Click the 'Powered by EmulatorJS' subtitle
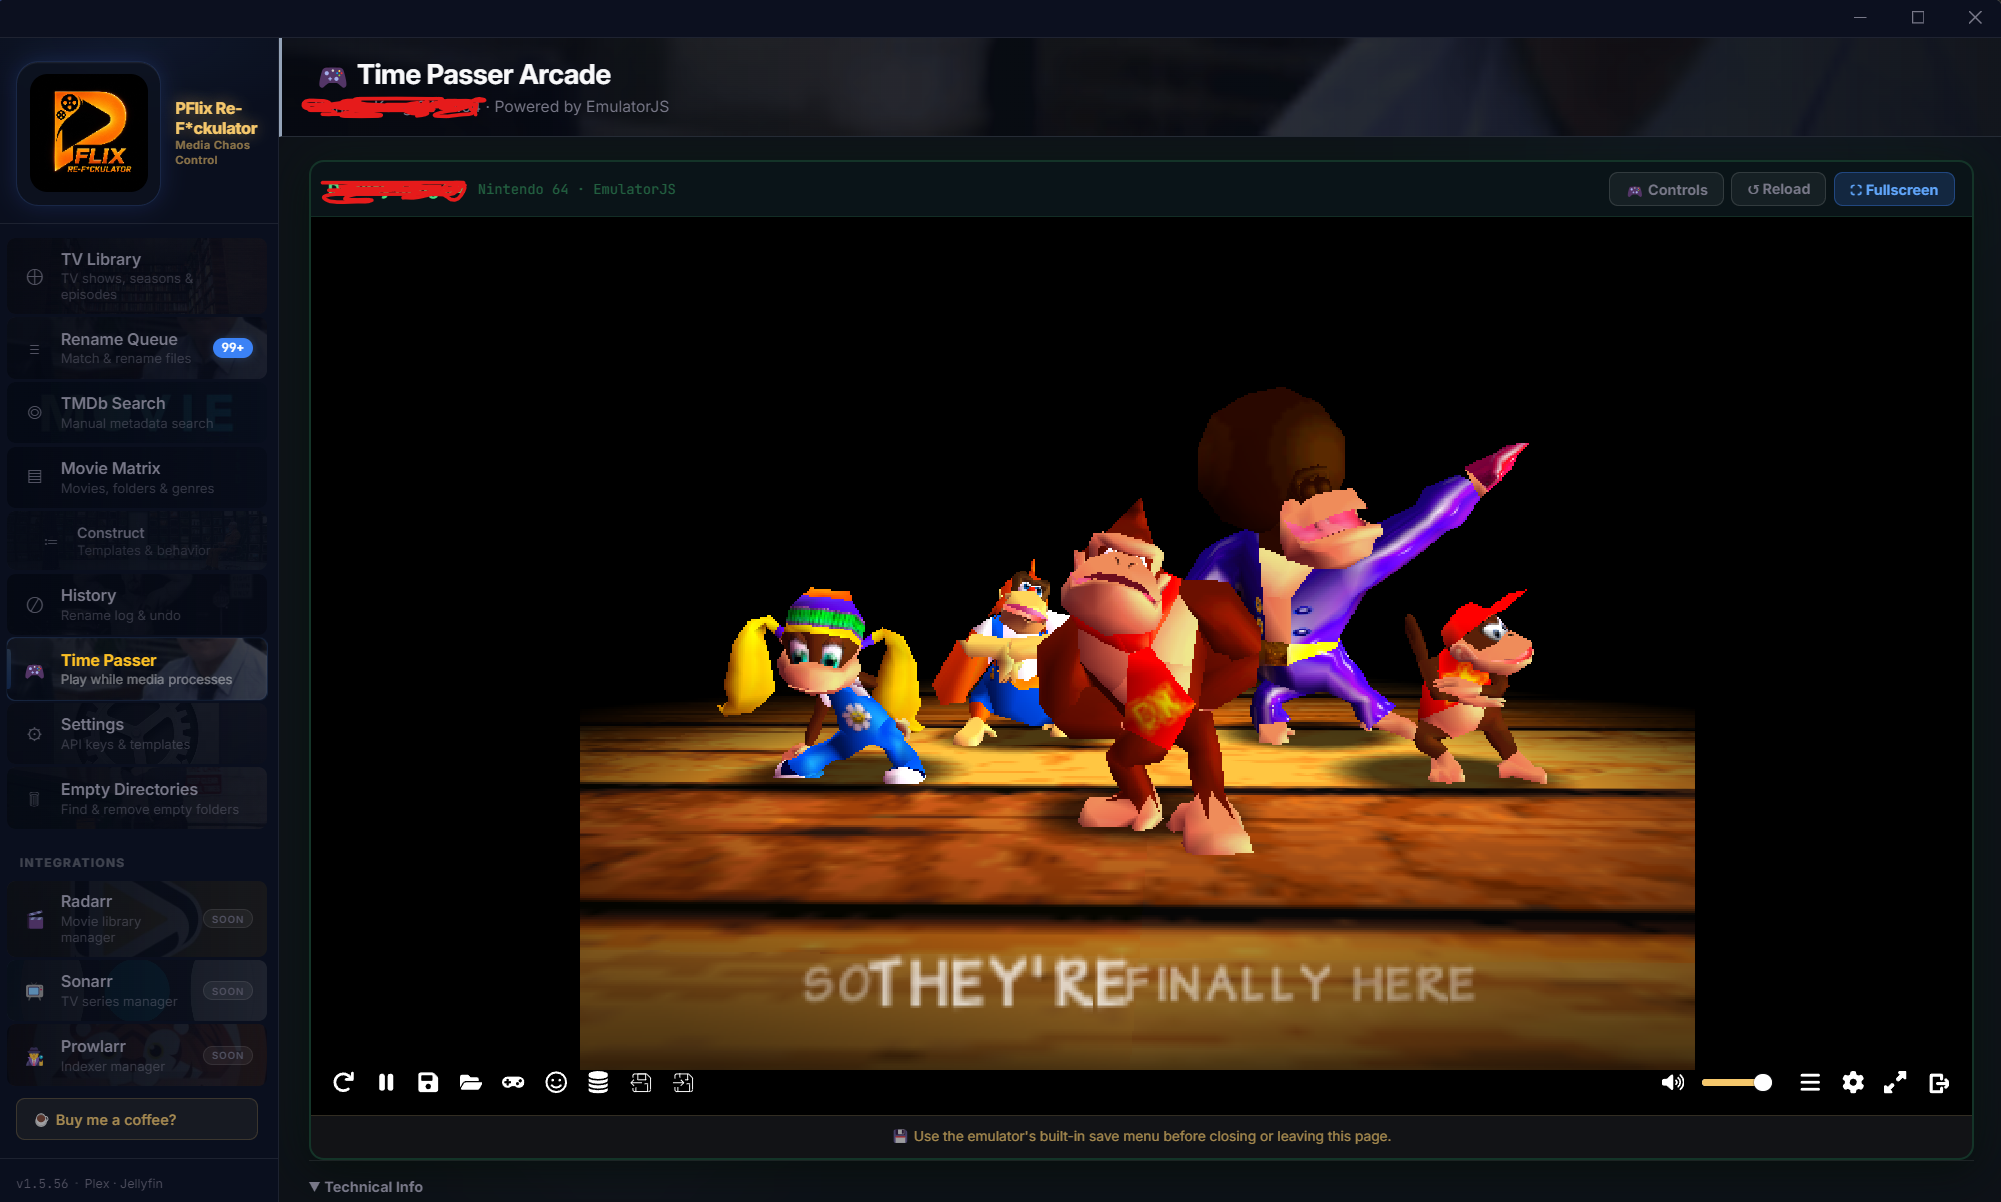Viewport: 2001px width, 1202px height. tap(581, 106)
